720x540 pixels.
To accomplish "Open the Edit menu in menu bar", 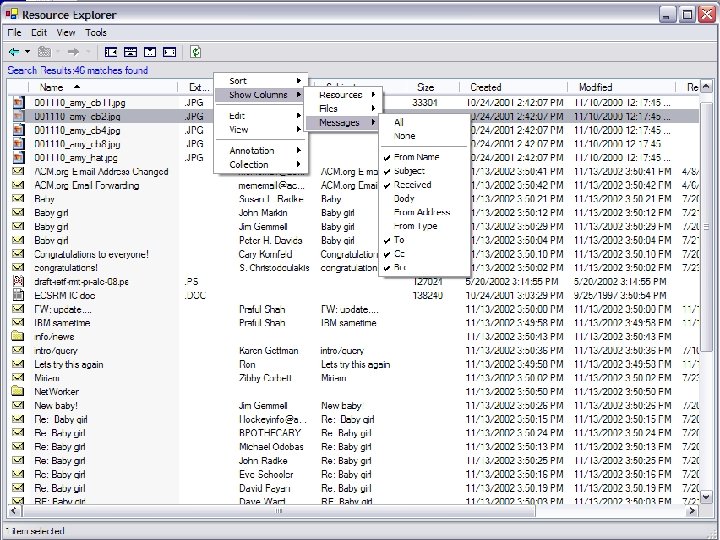I will coord(39,33).
